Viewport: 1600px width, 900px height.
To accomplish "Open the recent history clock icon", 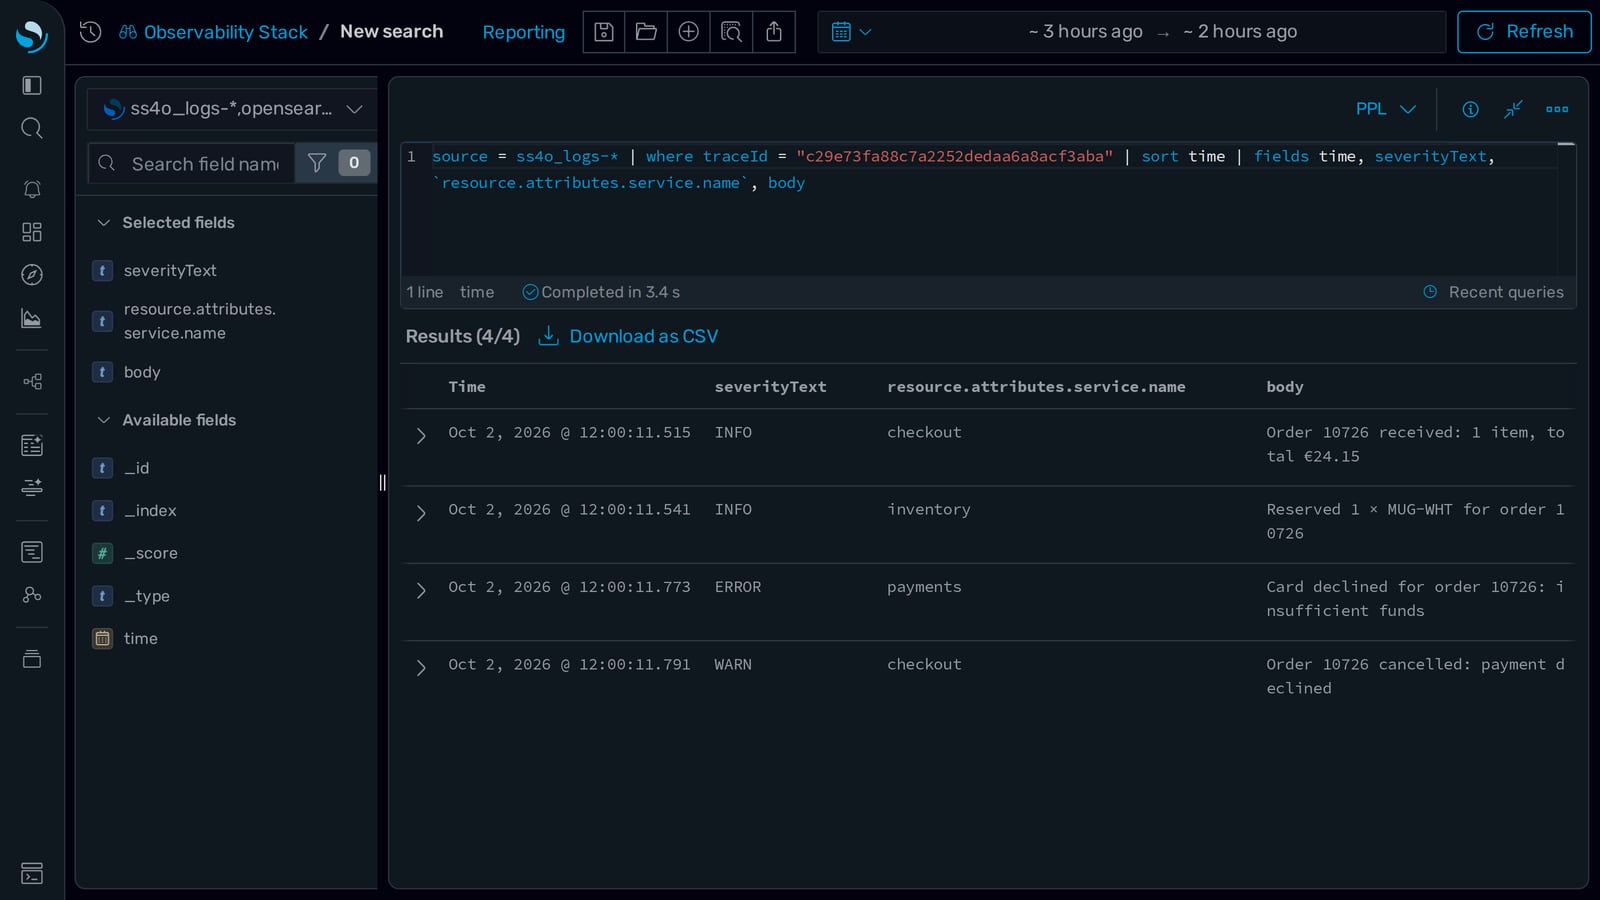I will coord(91,32).
